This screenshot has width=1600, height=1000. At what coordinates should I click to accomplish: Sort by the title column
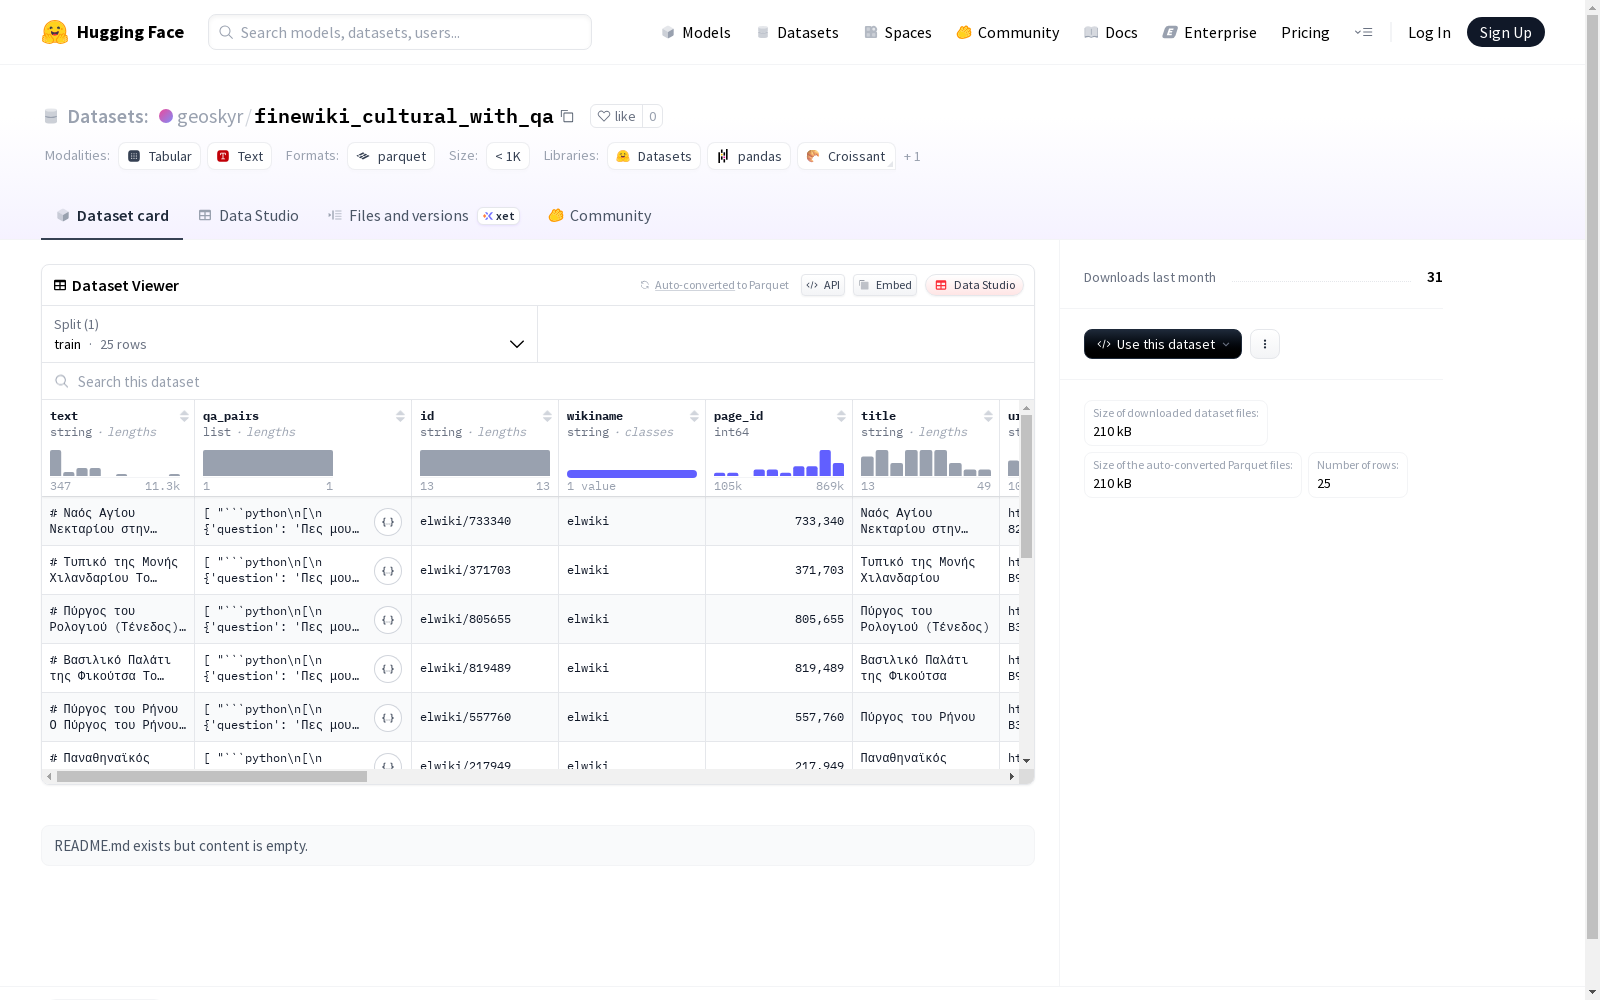988,416
